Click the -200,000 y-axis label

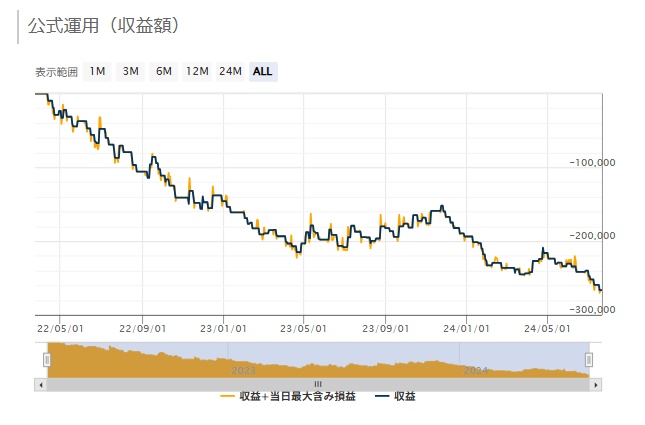click(x=592, y=236)
